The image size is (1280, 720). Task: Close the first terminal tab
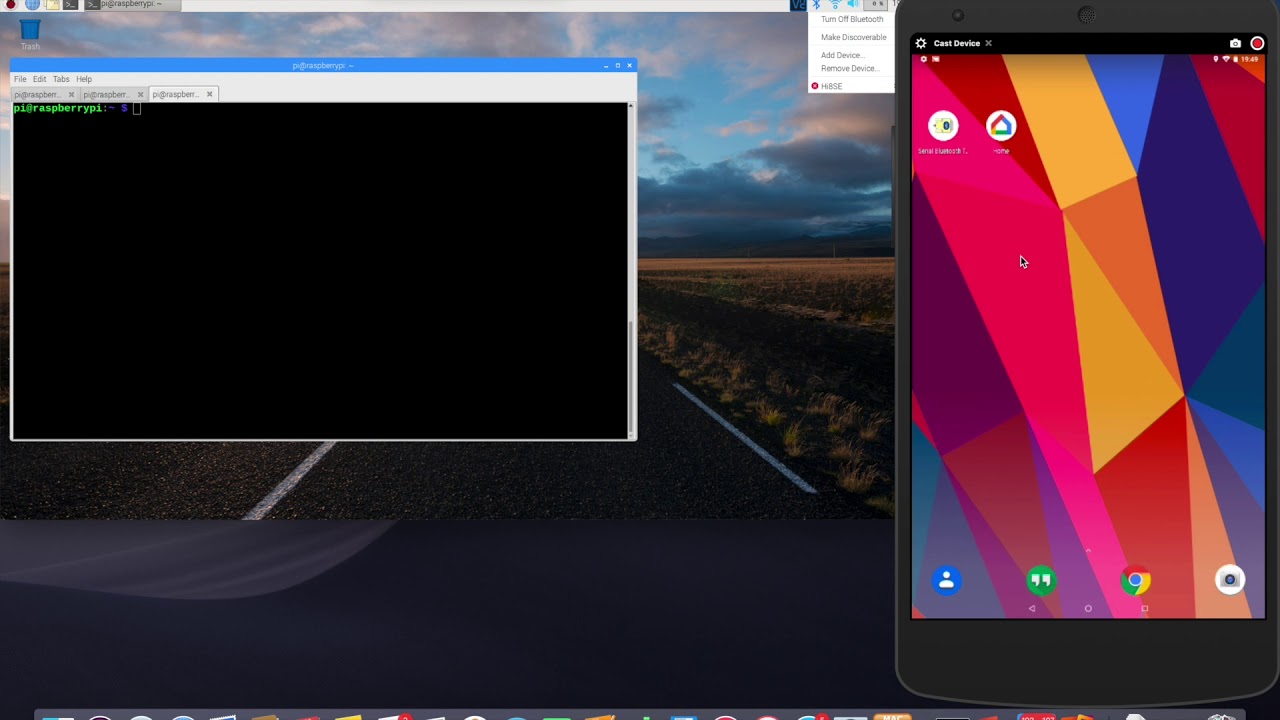tap(71, 94)
